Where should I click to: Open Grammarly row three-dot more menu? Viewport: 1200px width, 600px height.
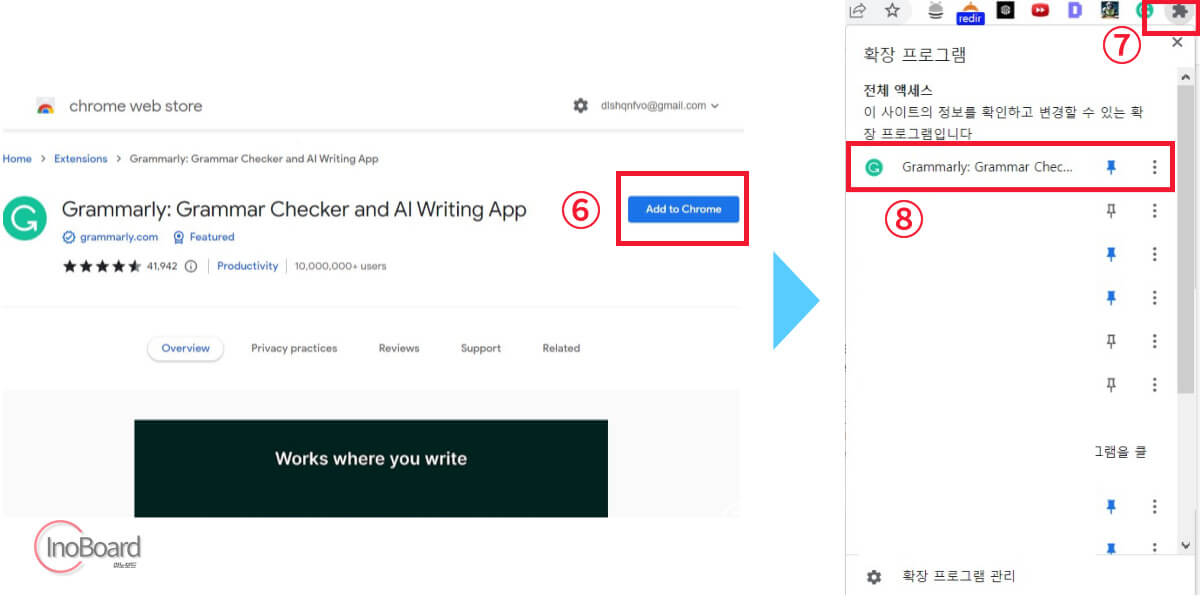point(1154,168)
